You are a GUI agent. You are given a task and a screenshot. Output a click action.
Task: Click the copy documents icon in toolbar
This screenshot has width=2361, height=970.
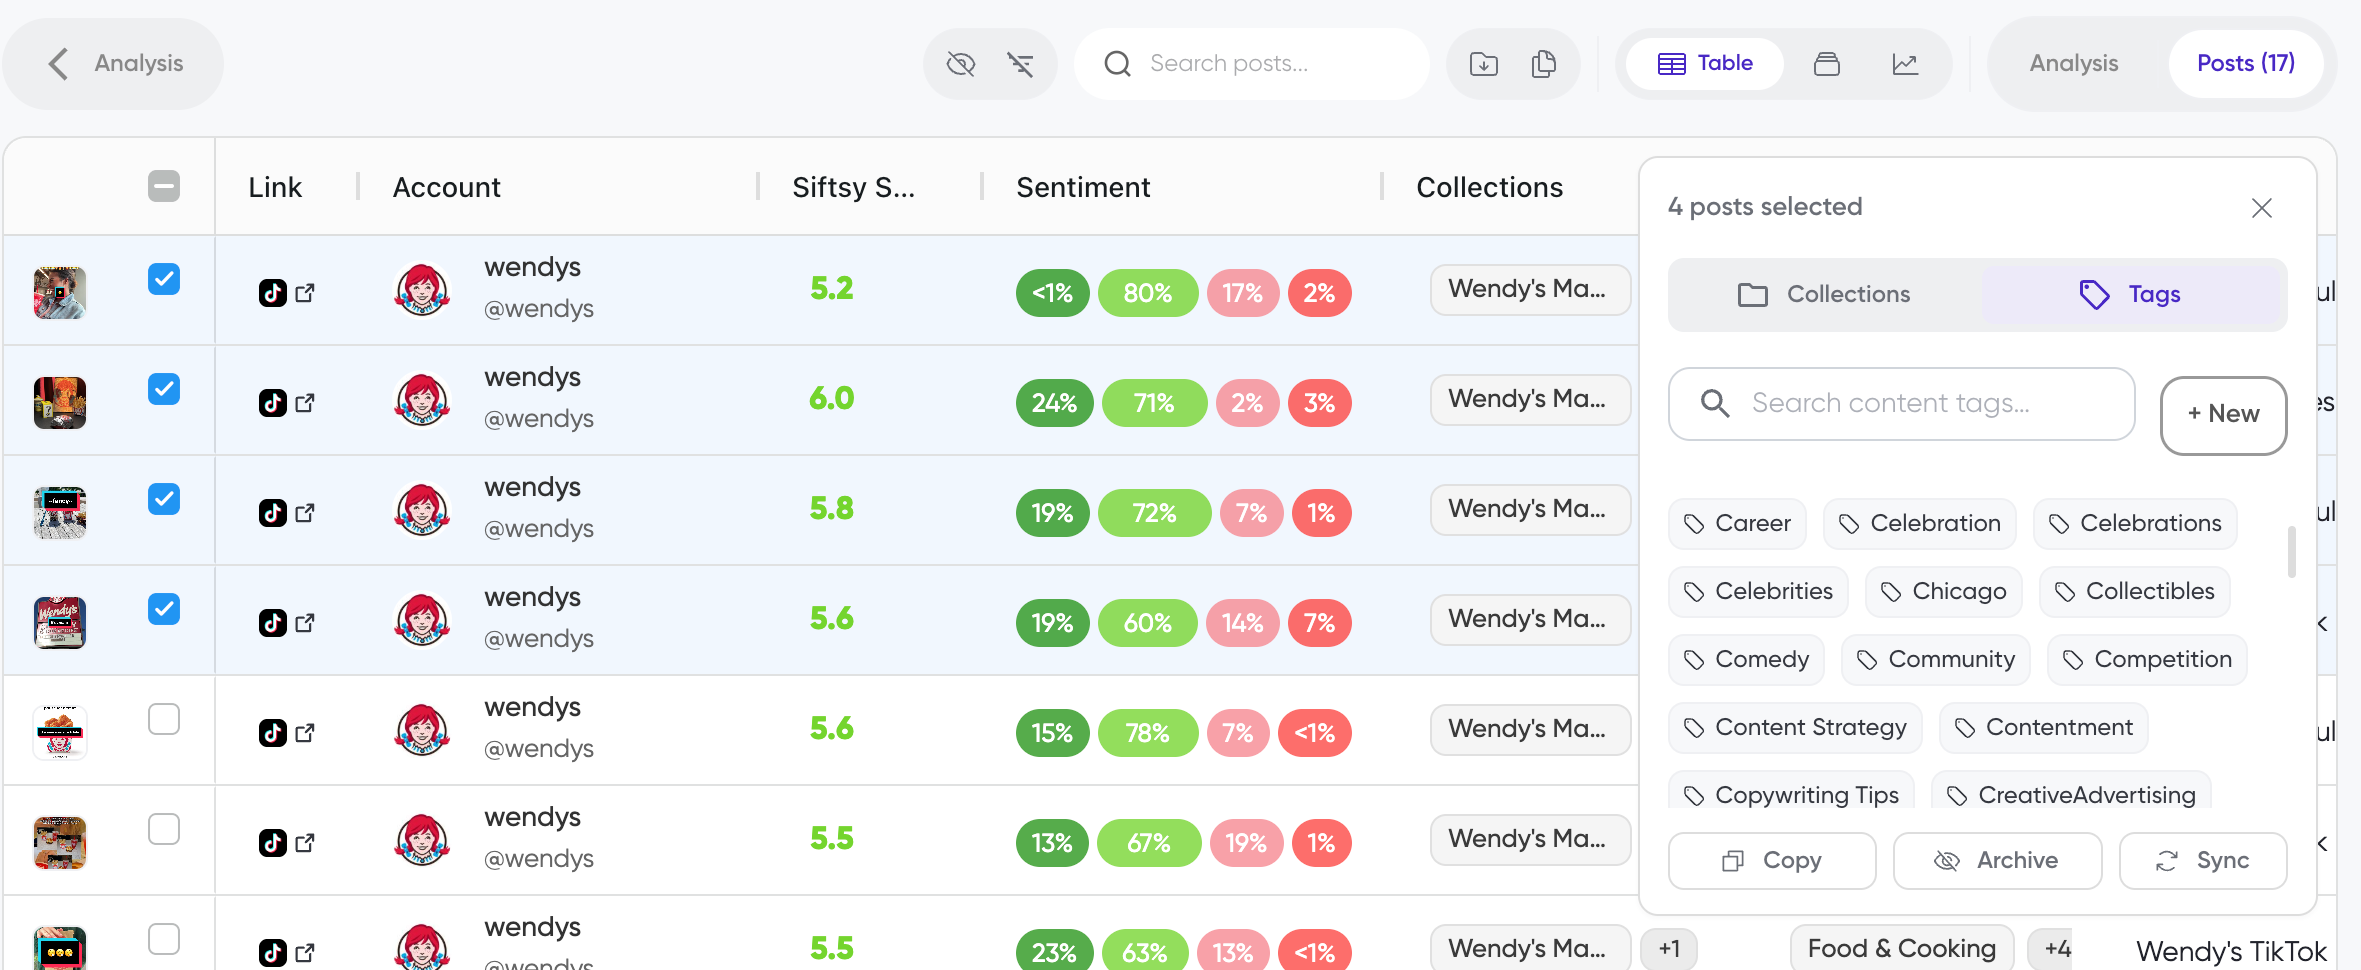click(x=1544, y=64)
